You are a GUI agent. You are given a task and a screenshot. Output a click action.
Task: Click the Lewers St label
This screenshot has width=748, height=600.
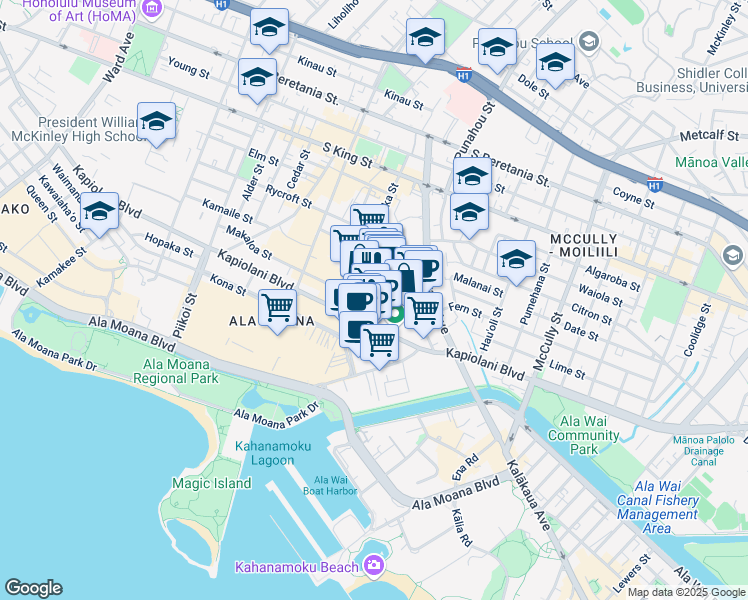(631, 573)
